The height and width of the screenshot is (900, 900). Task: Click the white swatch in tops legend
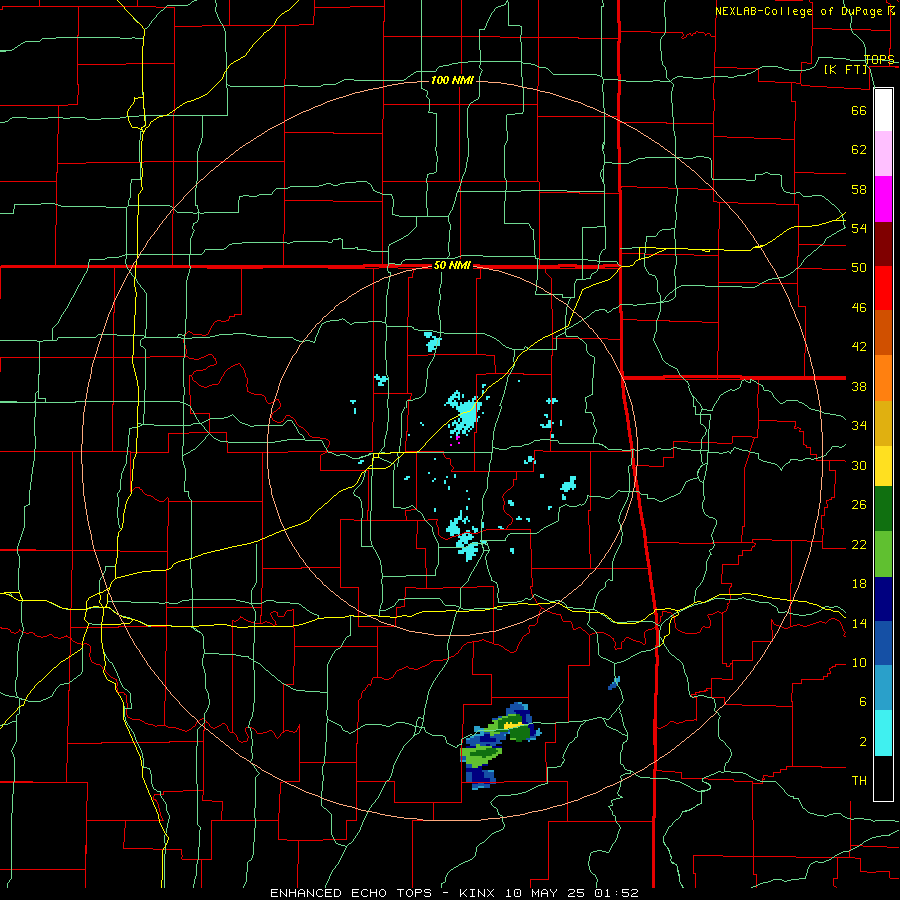coord(883,110)
